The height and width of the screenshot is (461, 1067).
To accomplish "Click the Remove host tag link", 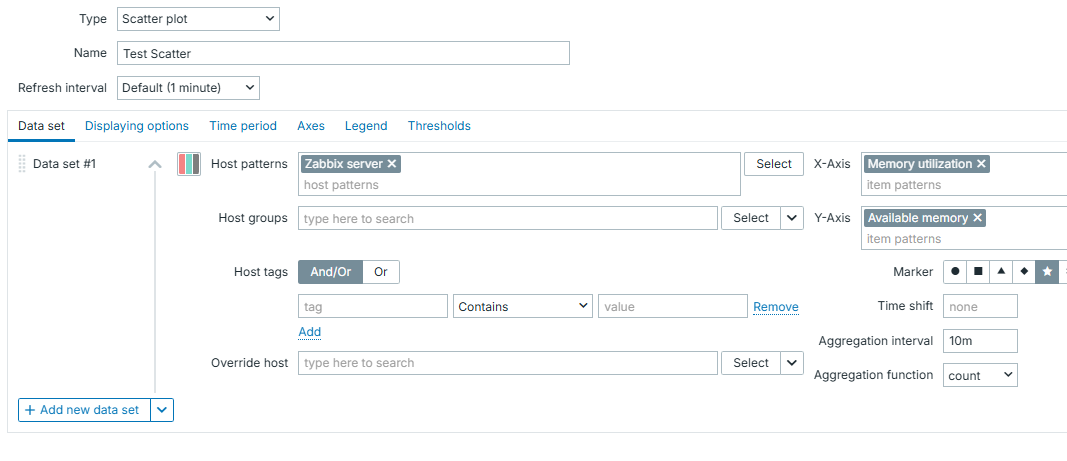I will pyautogui.click(x=775, y=307).
